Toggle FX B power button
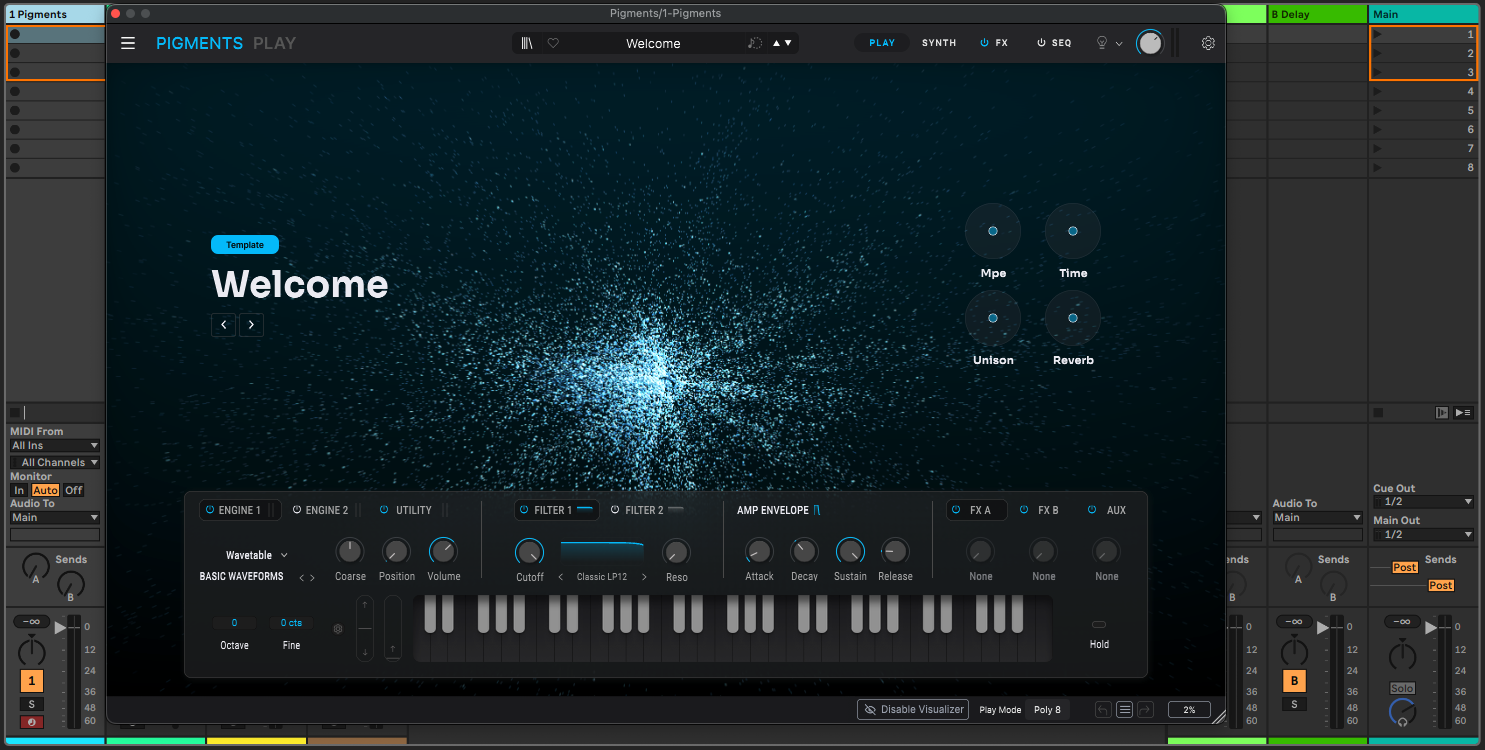 click(x=1024, y=510)
